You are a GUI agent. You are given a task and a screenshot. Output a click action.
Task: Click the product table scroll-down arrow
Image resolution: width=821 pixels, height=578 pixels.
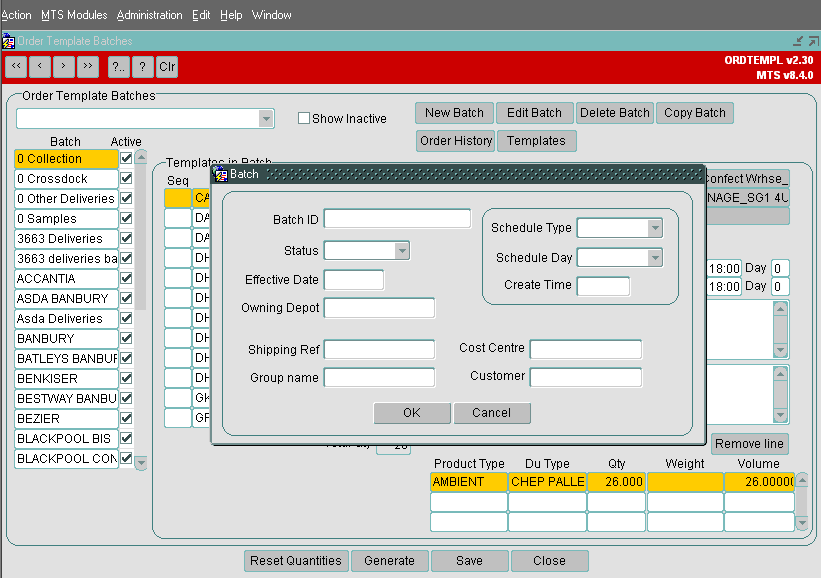point(802,523)
